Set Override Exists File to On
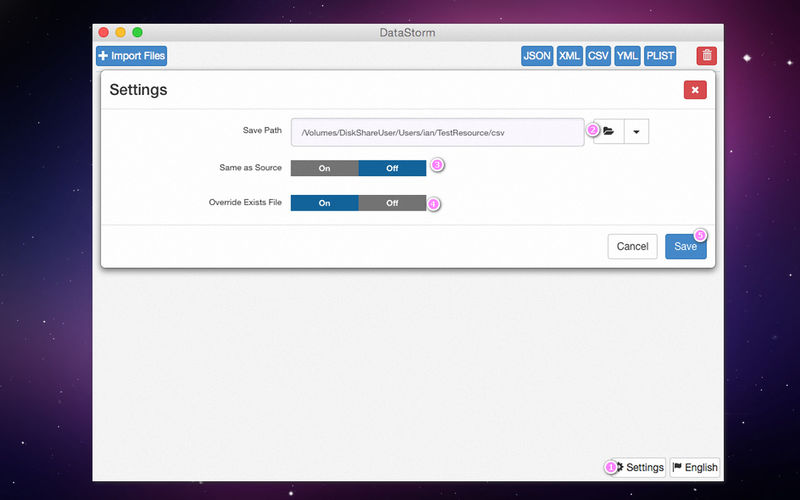Viewport: 800px width, 500px height. click(x=324, y=203)
